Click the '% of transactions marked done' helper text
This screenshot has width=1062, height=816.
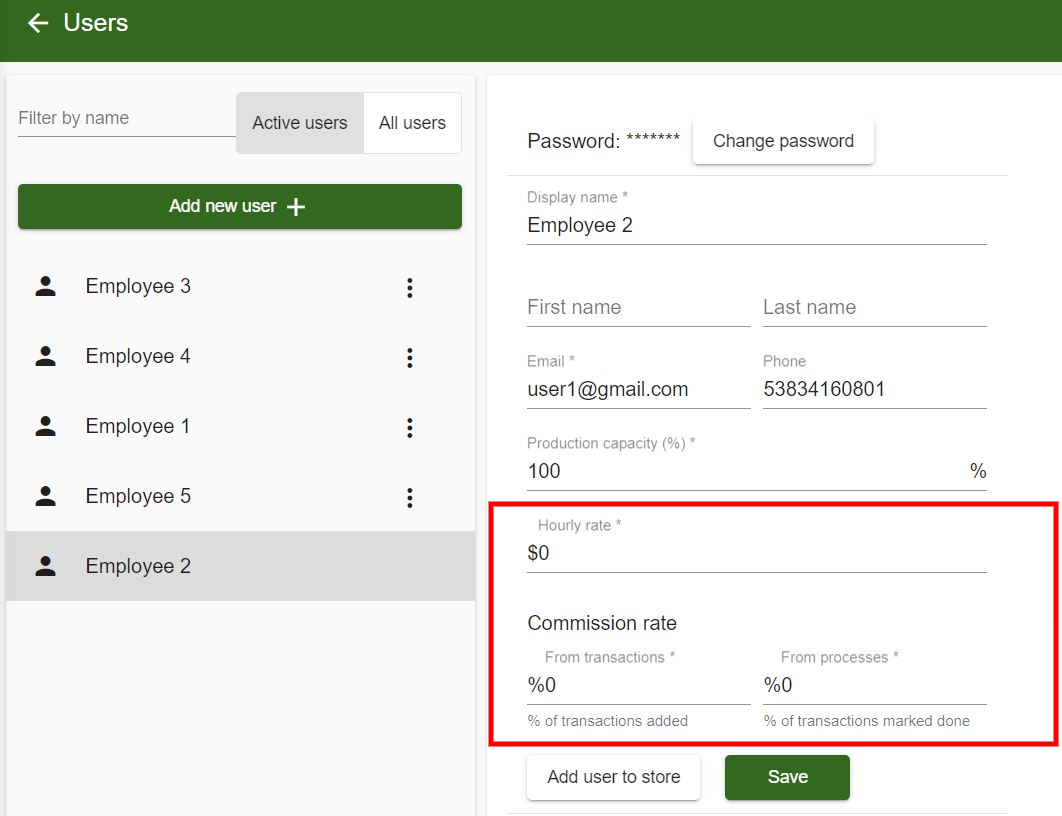point(866,721)
